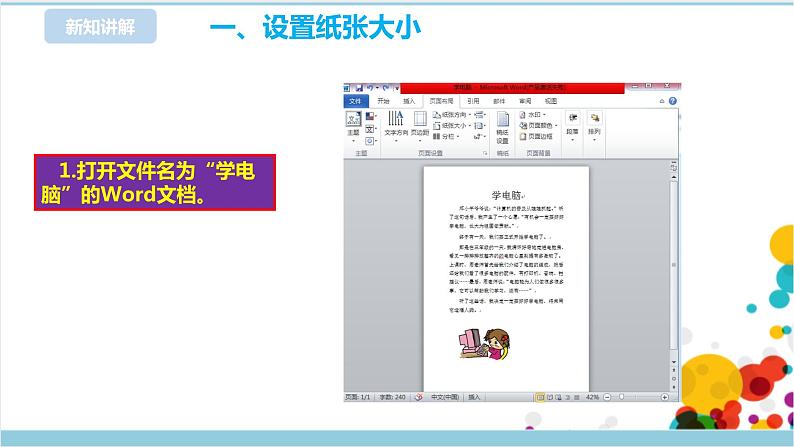Switch to the 开始 (Home) tab
The image size is (794, 447).
click(x=383, y=101)
